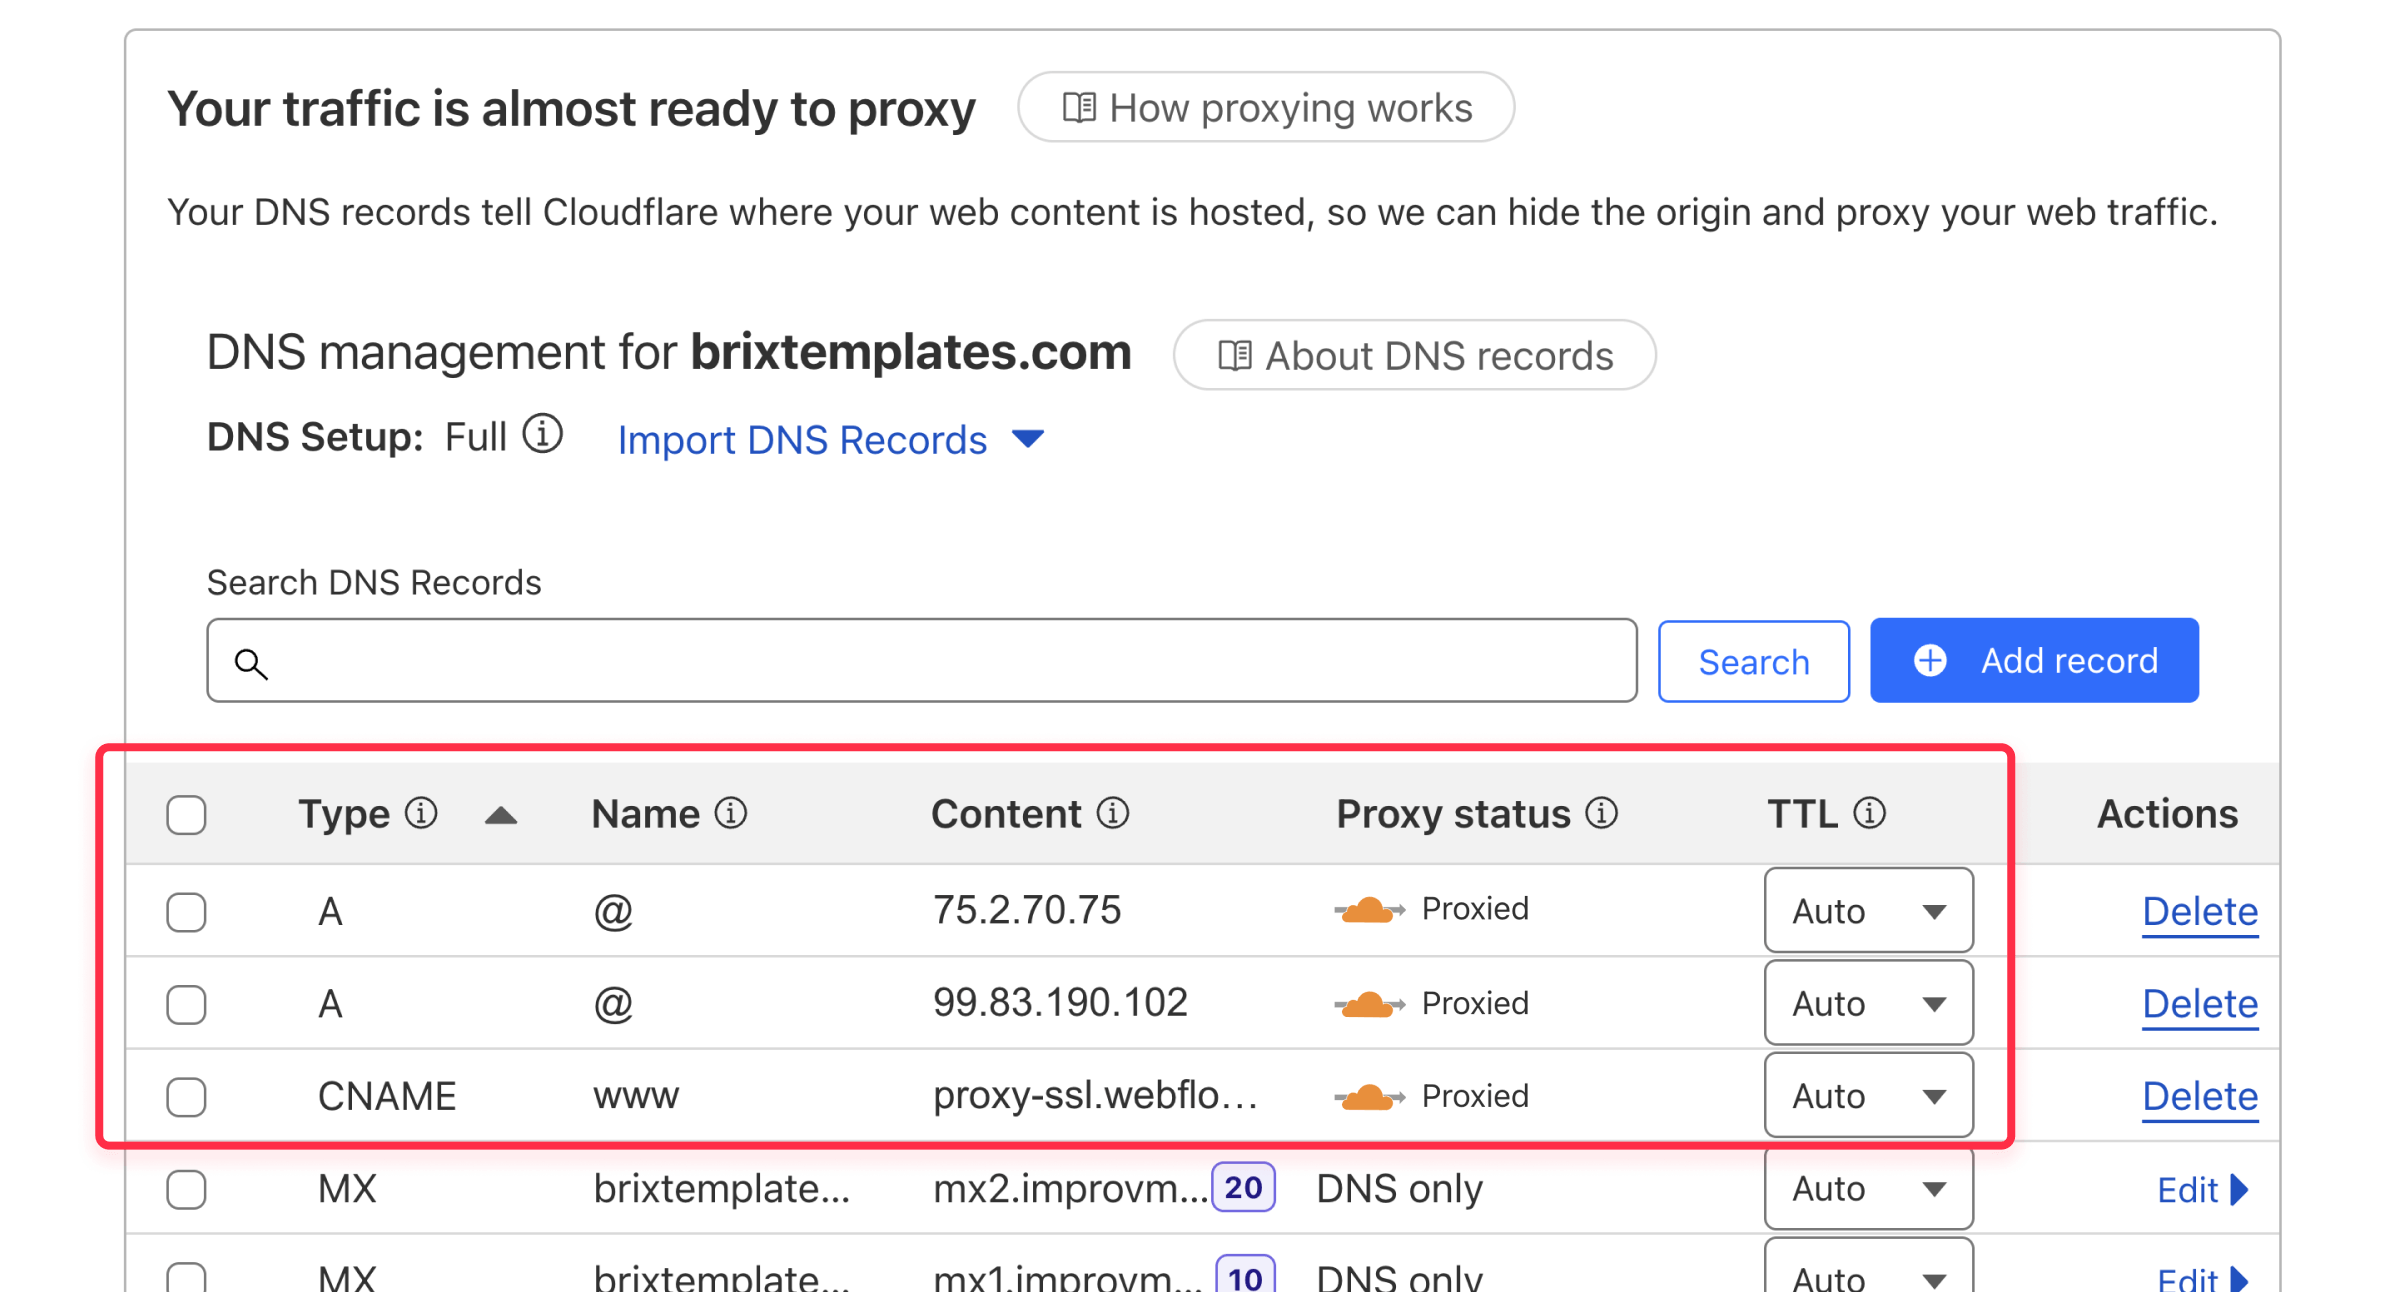The width and height of the screenshot is (2400, 1292).
Task: Click the magnifier icon in search box
Action: pos(251,664)
